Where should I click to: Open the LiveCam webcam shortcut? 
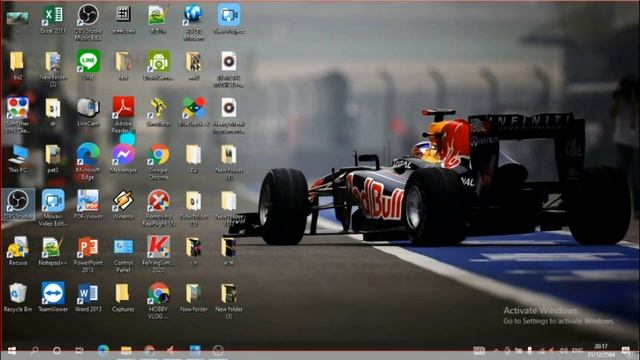(x=88, y=112)
